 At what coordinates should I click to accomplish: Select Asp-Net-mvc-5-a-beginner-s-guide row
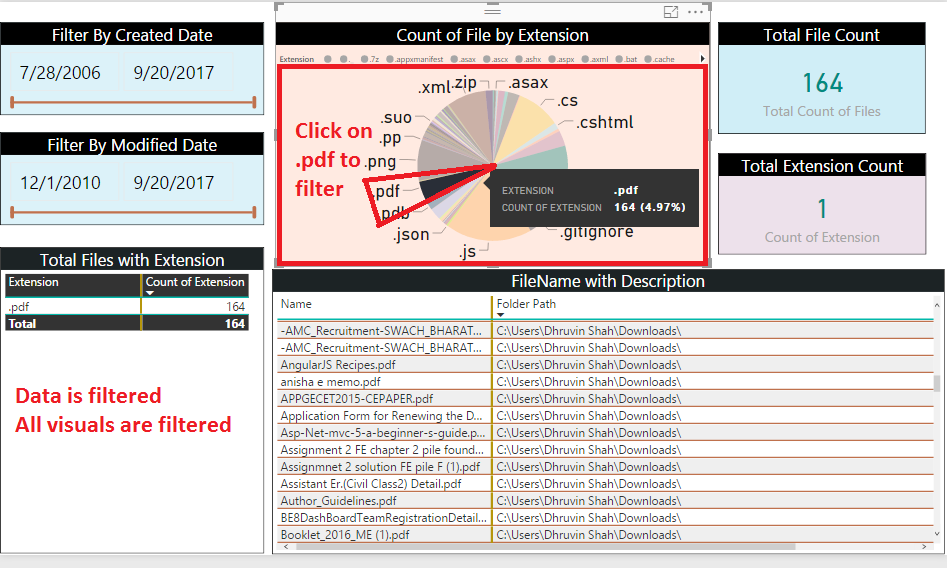(x=606, y=433)
